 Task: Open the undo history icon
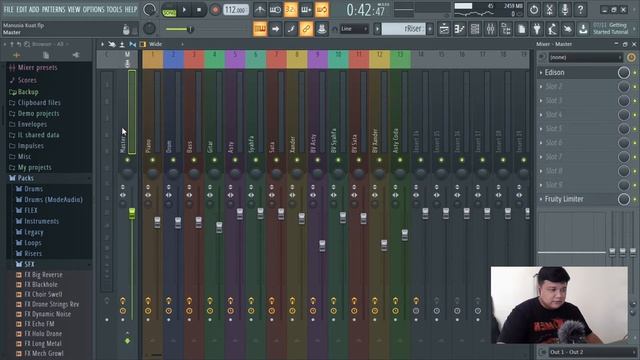point(534,9)
